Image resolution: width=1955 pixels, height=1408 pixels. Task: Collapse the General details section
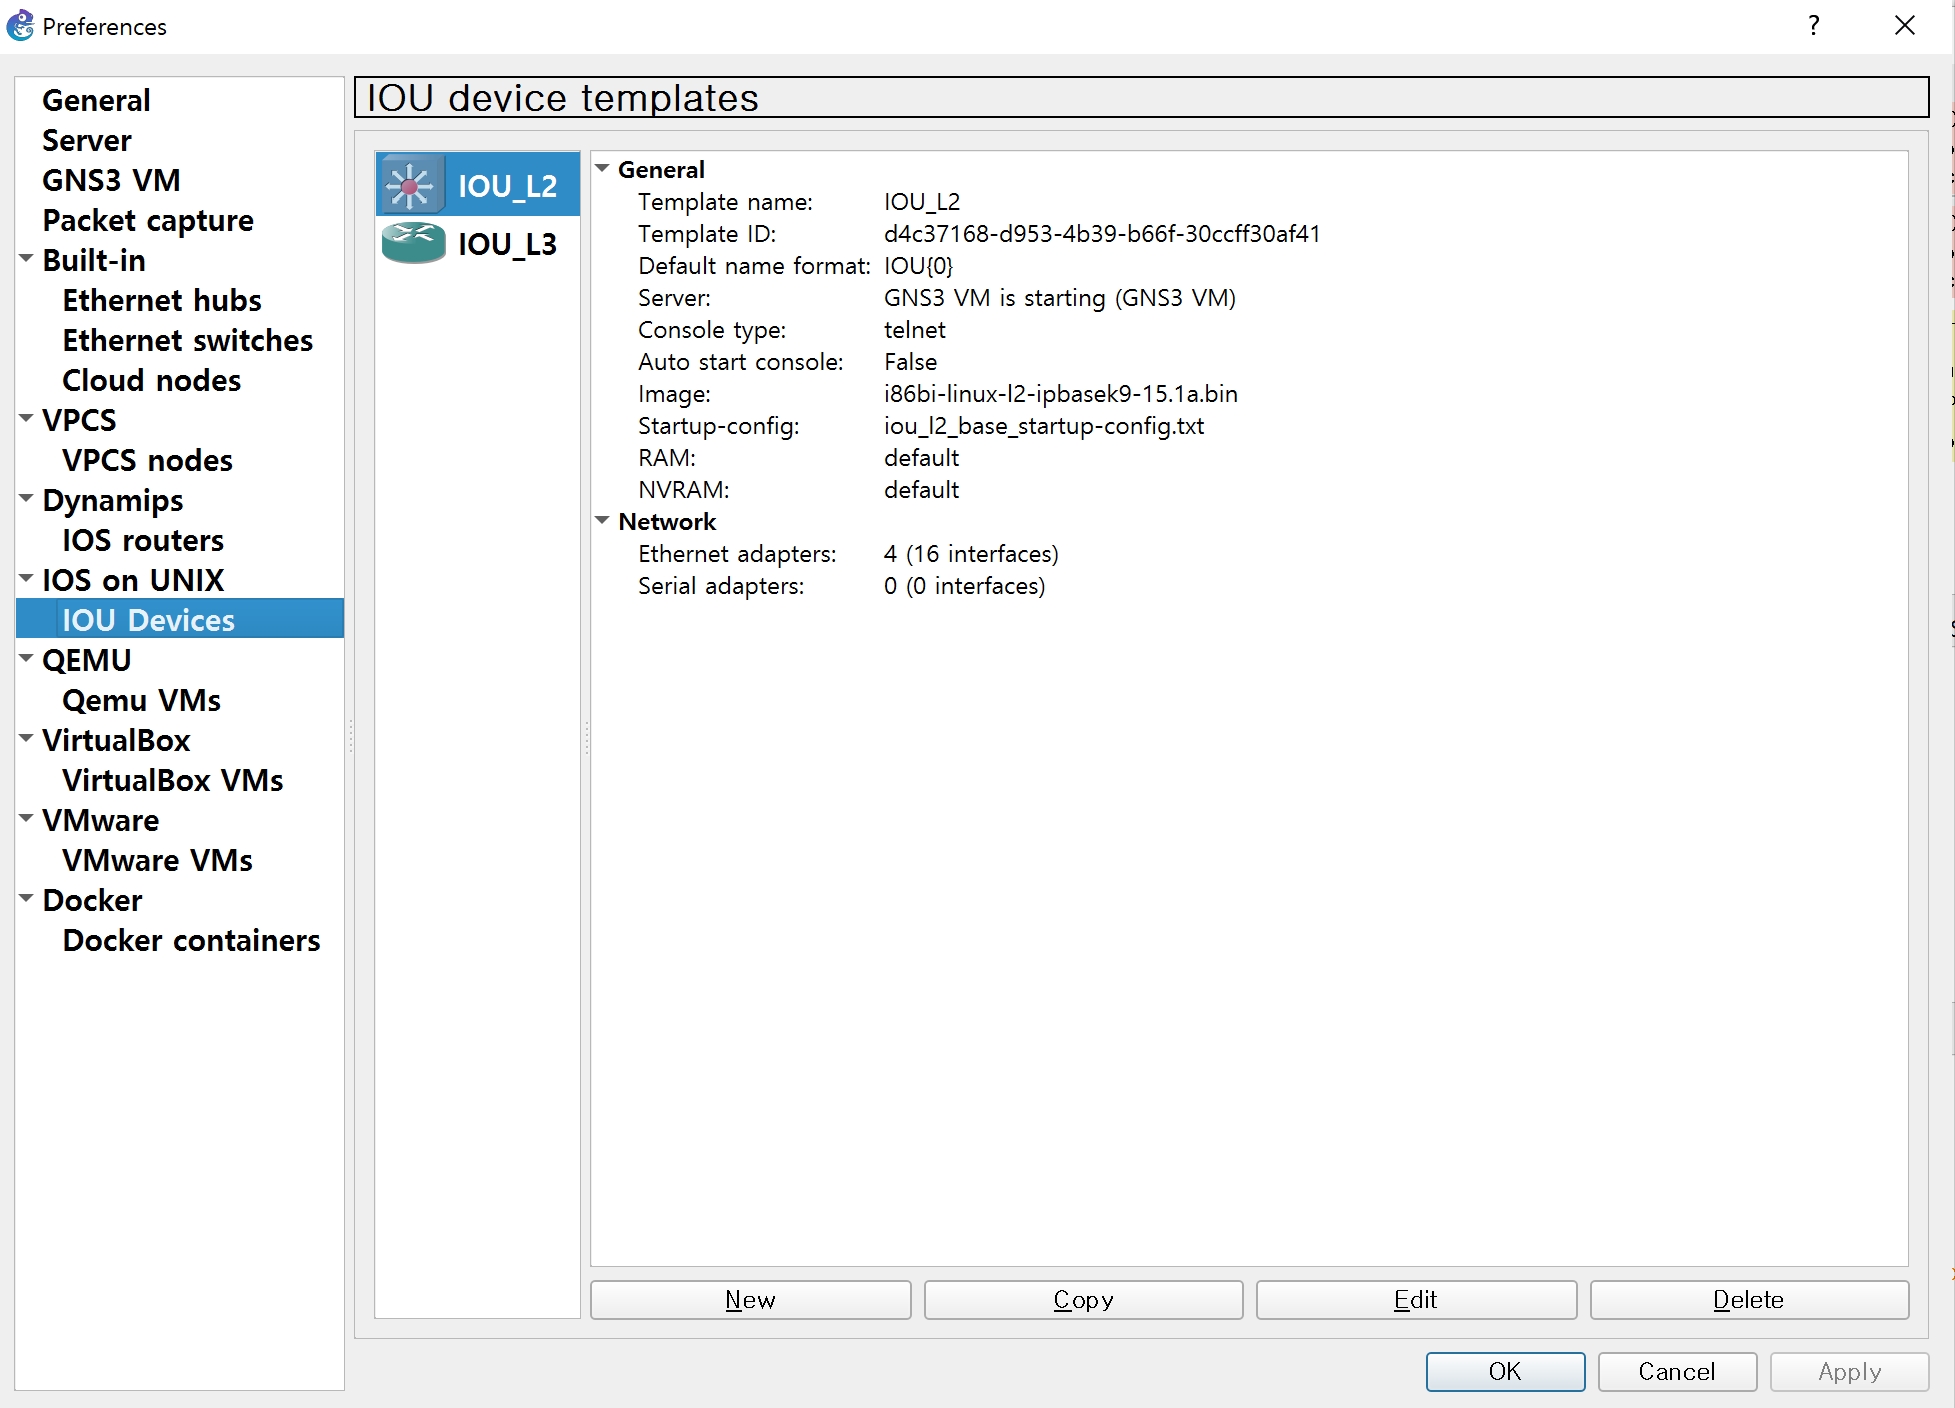pos(602,169)
